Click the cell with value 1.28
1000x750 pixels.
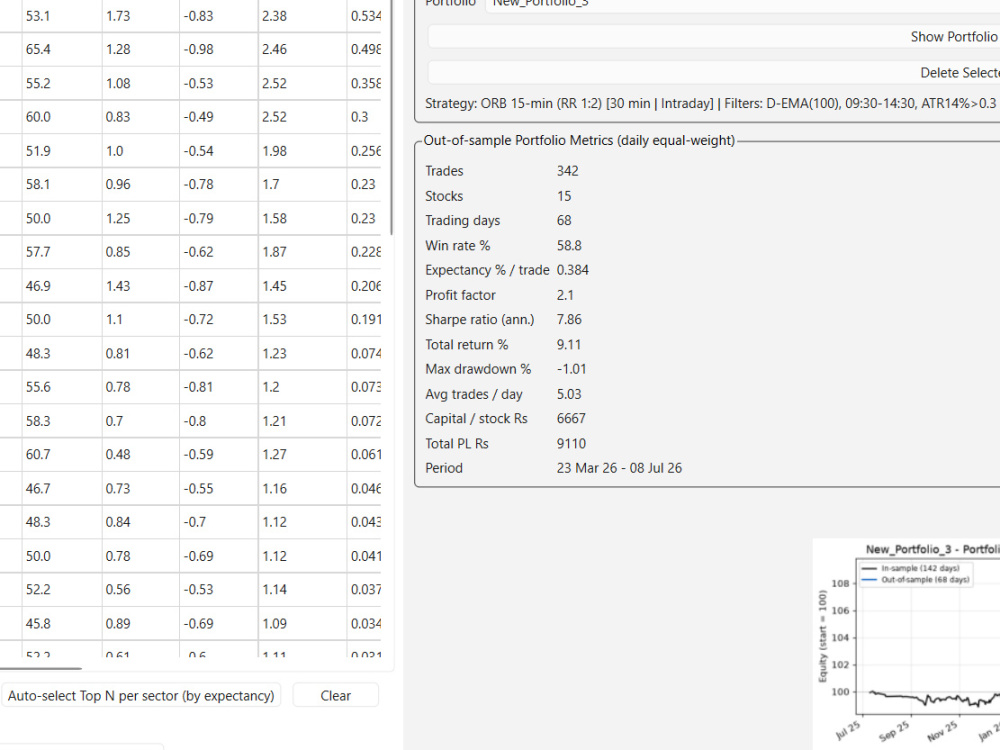[x=141, y=49]
